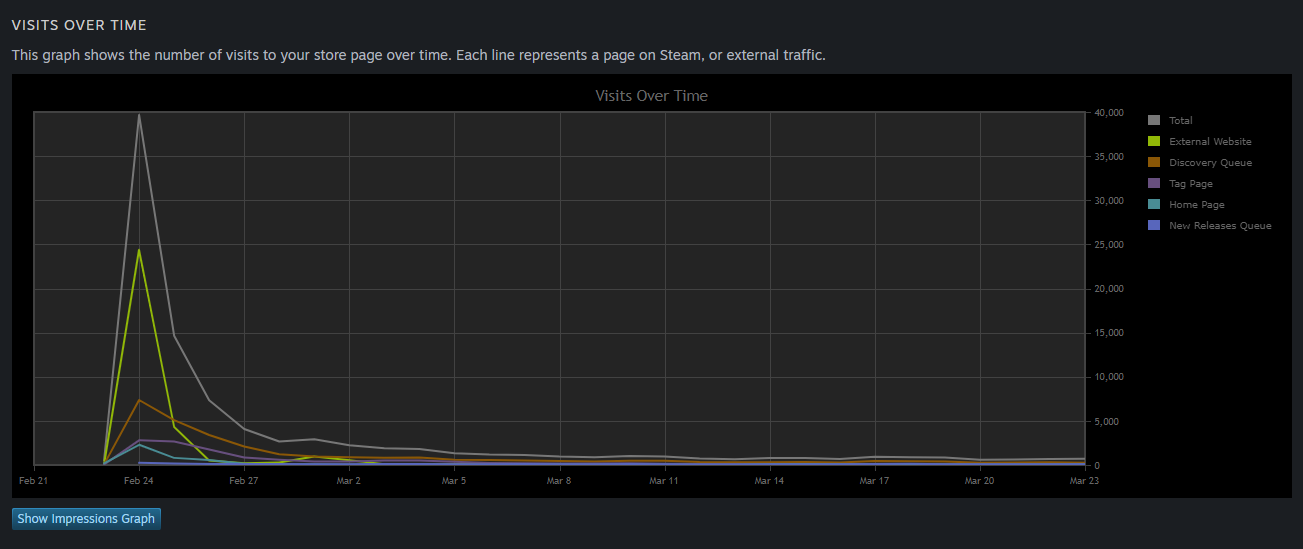This screenshot has height=549, width=1303.
Task: Click the 10,000 y-axis value
Action: pyautogui.click(x=1110, y=377)
